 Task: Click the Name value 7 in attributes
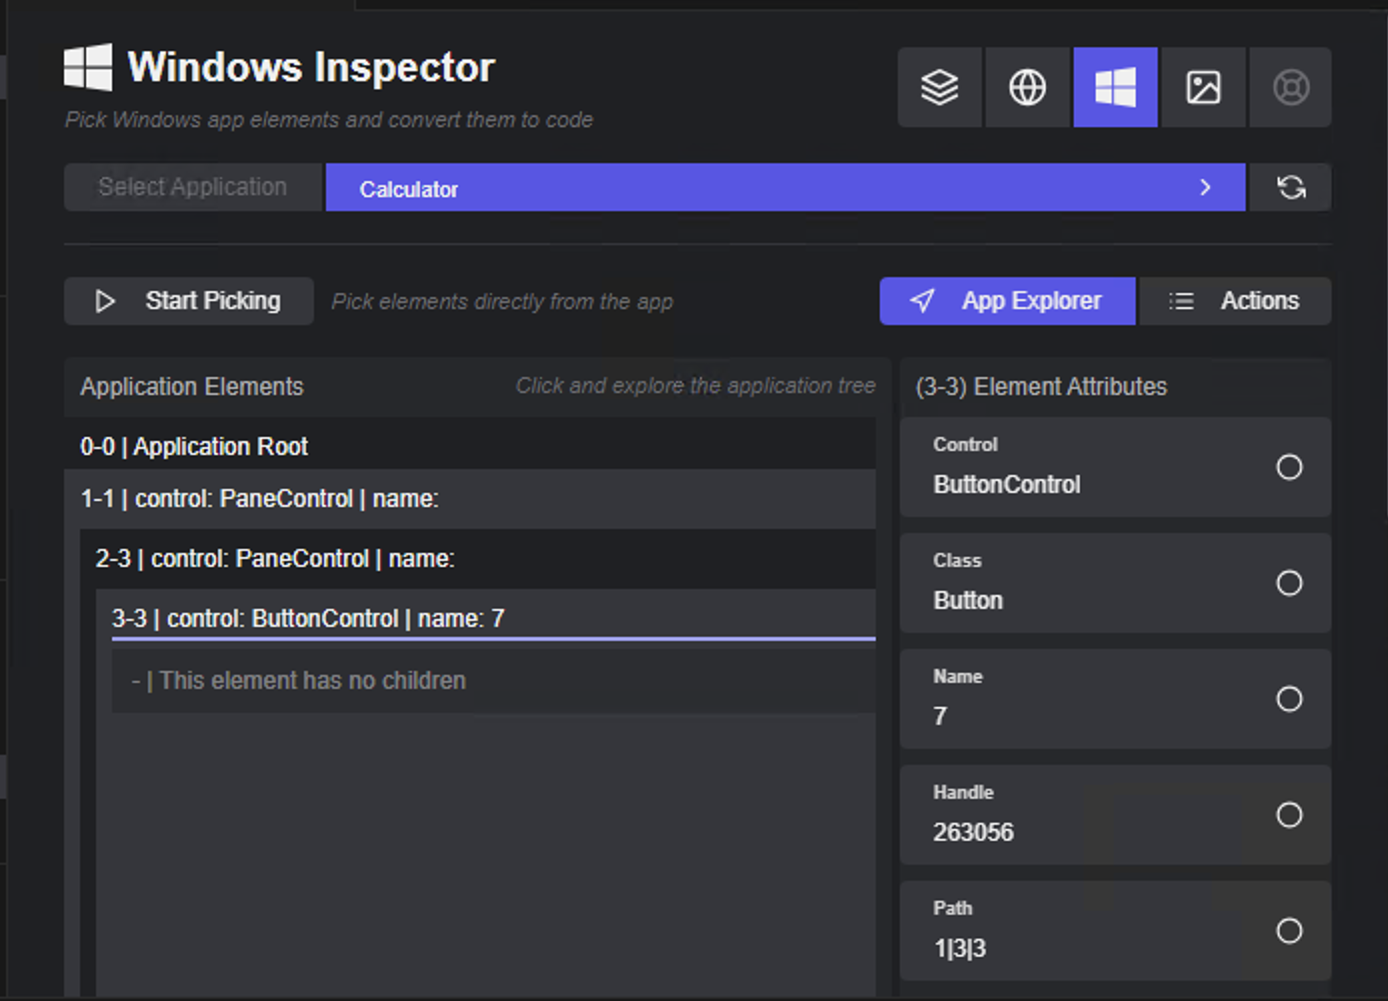click(x=939, y=717)
